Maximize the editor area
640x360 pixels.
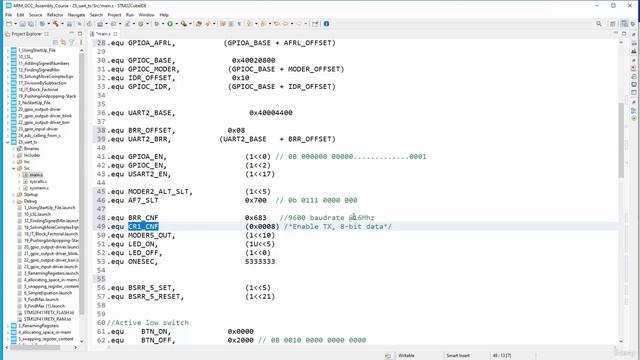click(x=624, y=34)
